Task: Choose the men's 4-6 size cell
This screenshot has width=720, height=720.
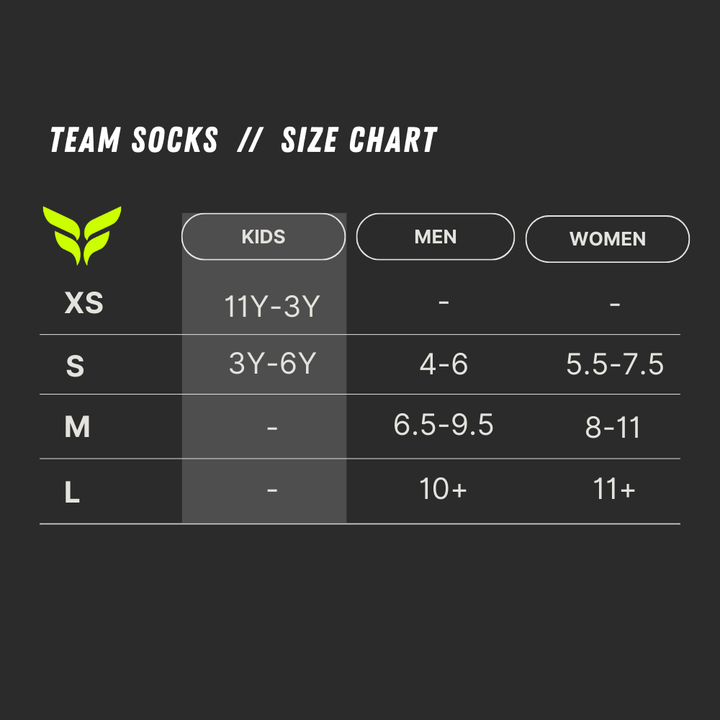Action: [444, 364]
